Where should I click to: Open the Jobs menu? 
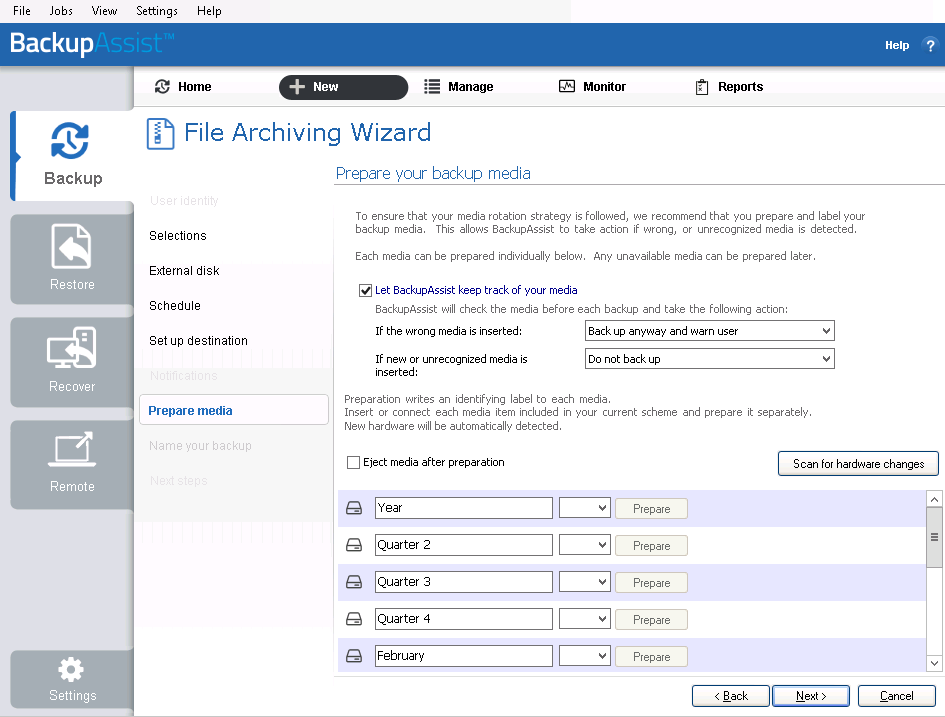[x=61, y=11]
